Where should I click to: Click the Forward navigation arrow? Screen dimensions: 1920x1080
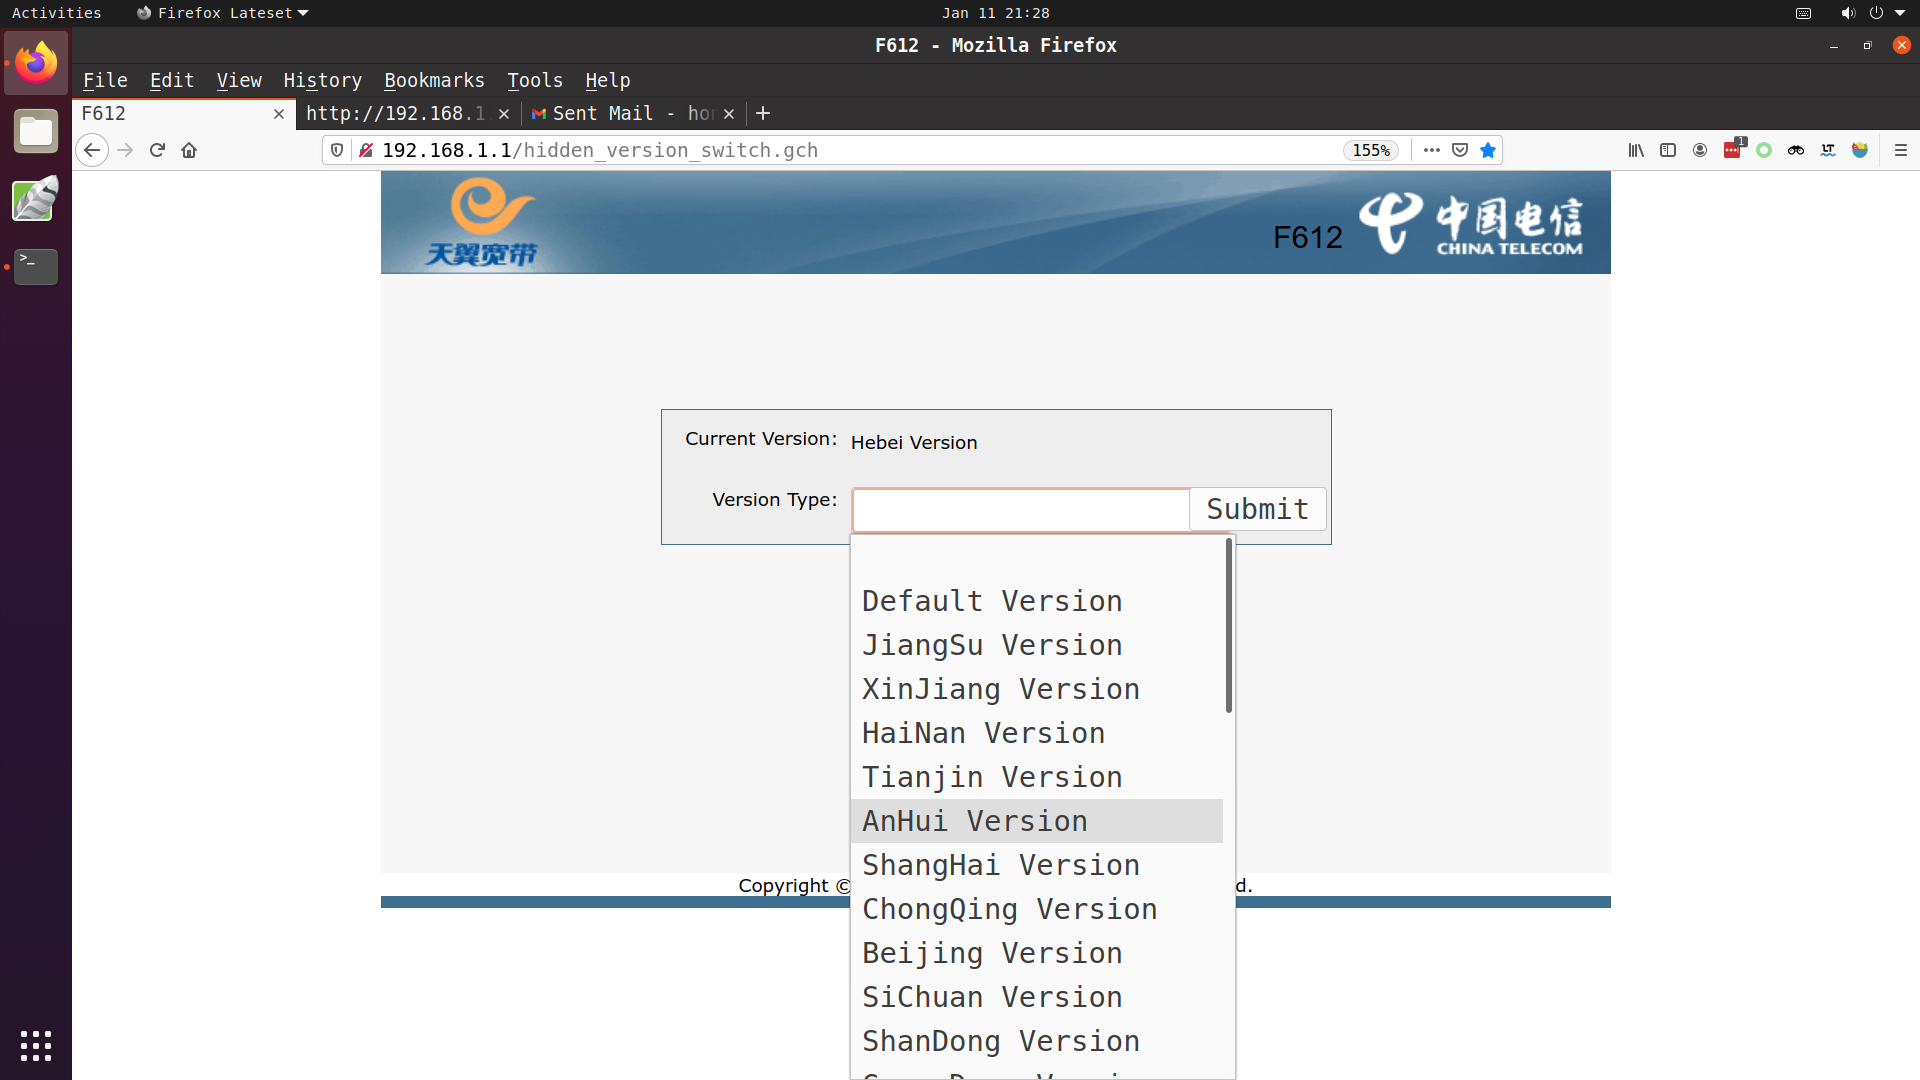click(125, 150)
